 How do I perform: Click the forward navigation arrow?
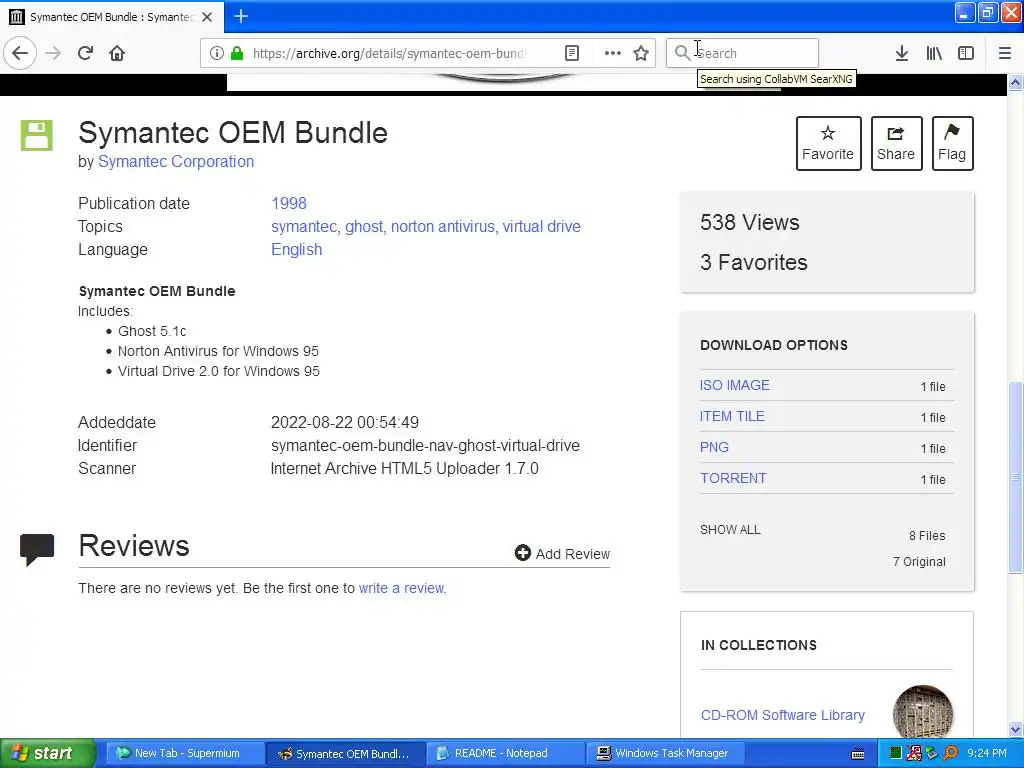53,53
